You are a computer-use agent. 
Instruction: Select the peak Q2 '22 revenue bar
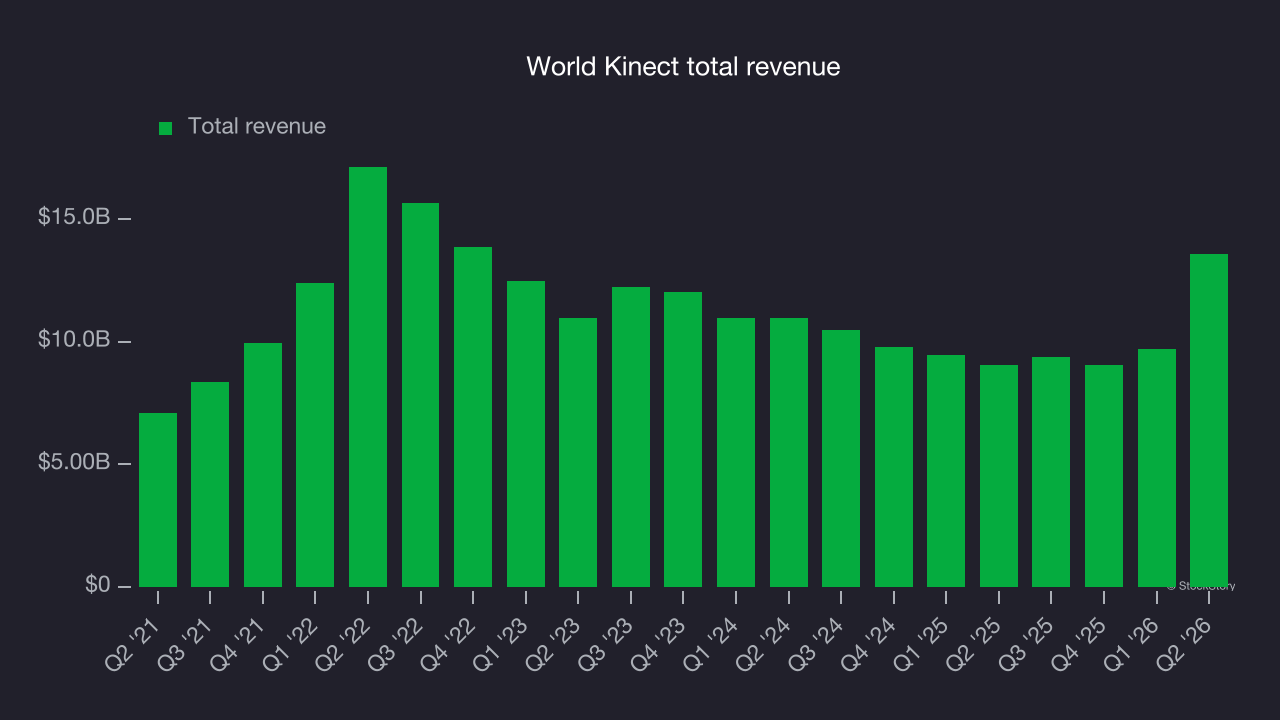(368, 377)
